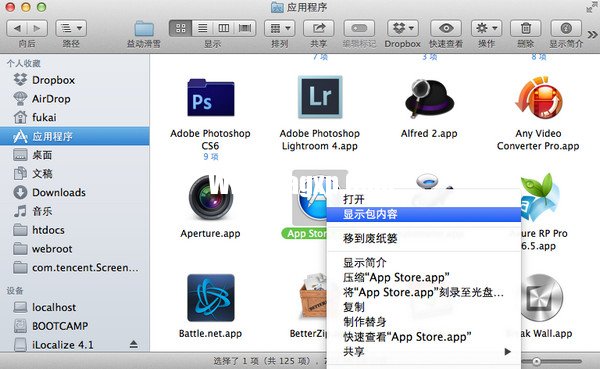Open the fukai home folder in sidebar

coord(75,118)
